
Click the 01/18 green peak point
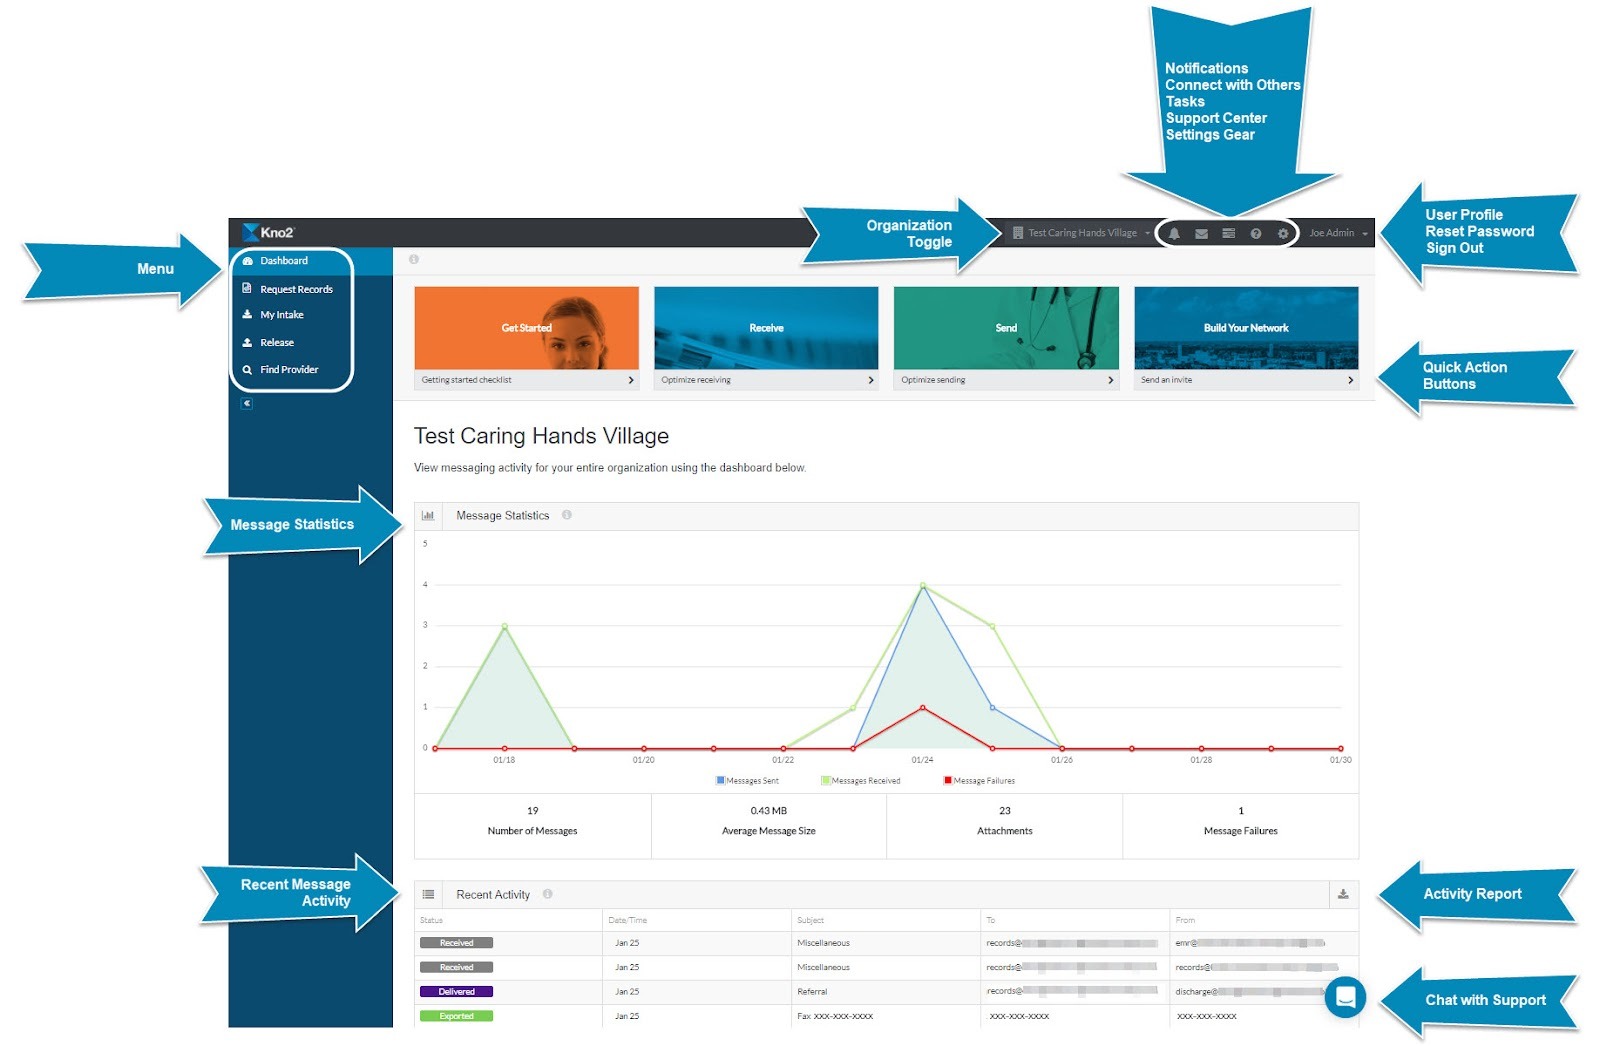pyautogui.click(x=504, y=627)
